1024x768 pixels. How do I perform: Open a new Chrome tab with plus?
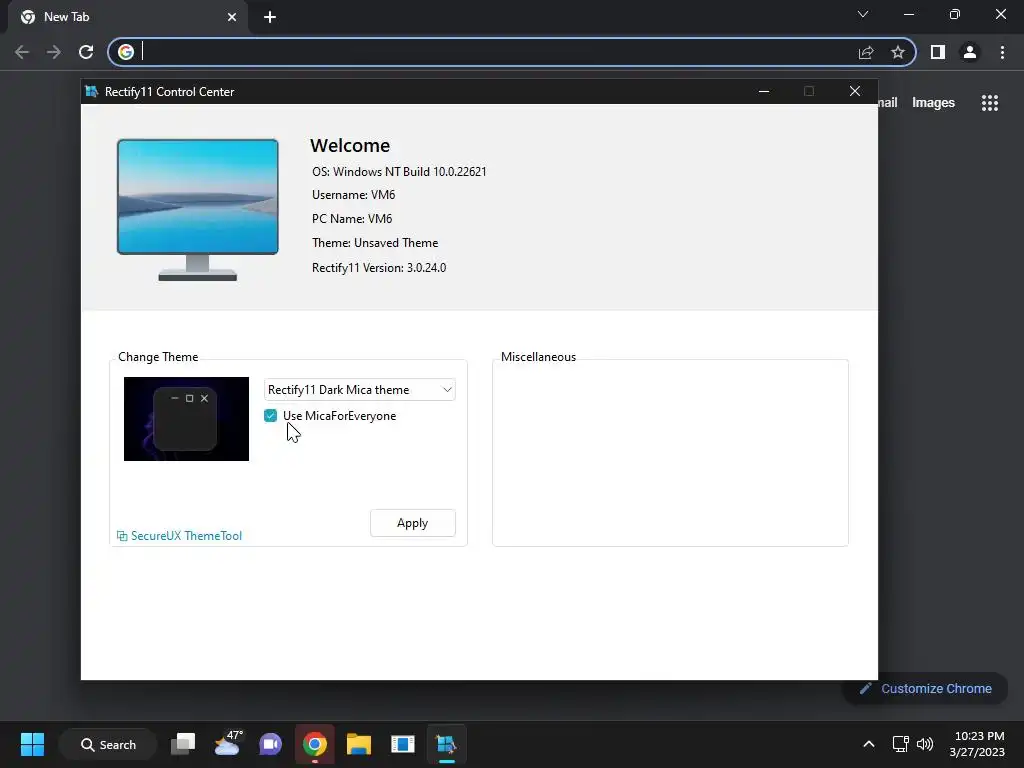[x=270, y=17]
